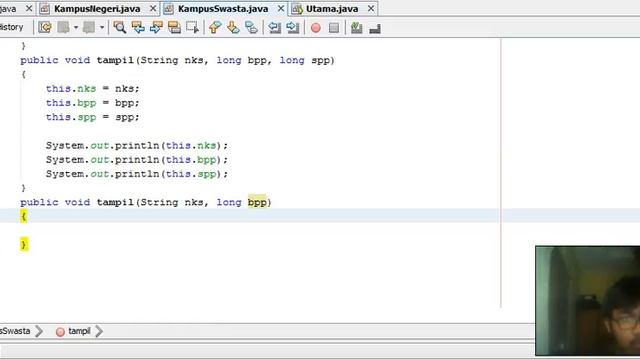Click Find Previous Occurrence icon
The height and width of the screenshot is (360, 640).
pyautogui.click(x=138, y=27)
